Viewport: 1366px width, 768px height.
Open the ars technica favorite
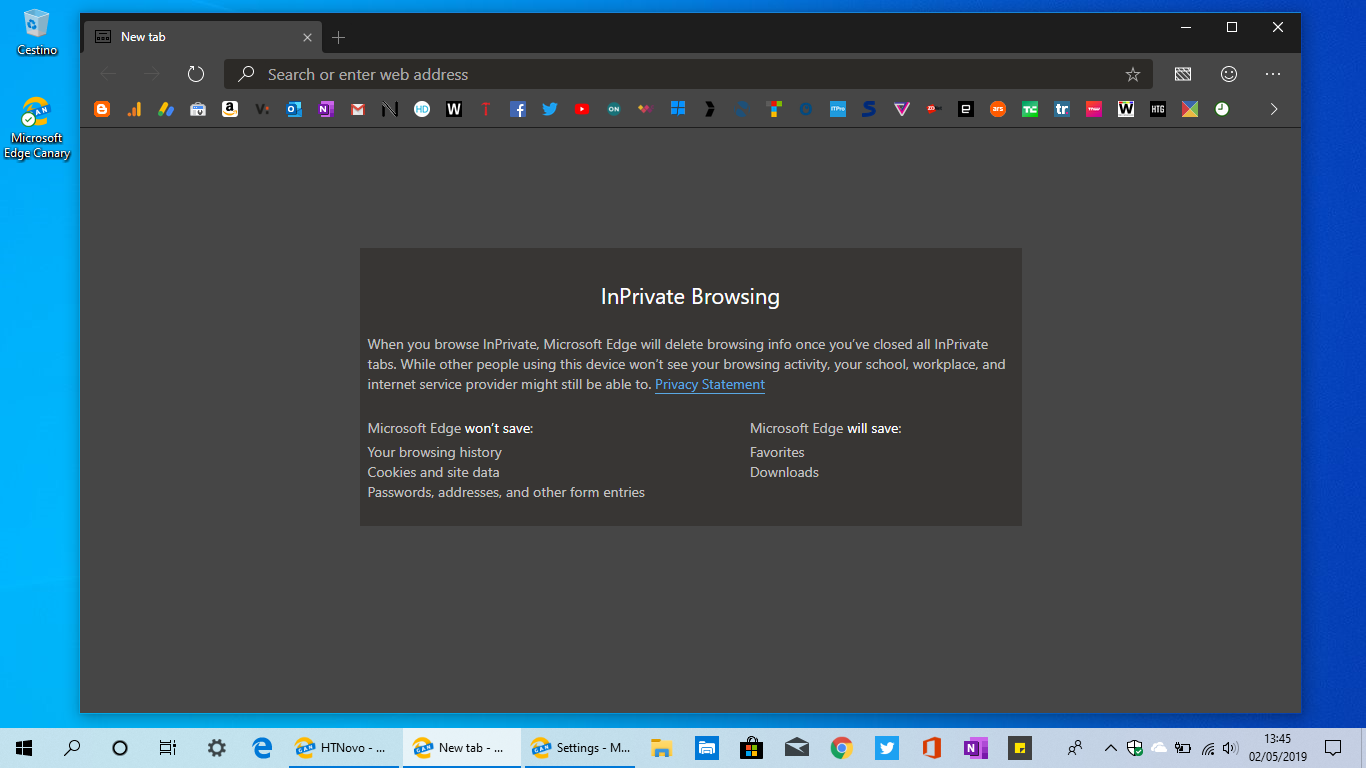pyautogui.click(x=997, y=109)
